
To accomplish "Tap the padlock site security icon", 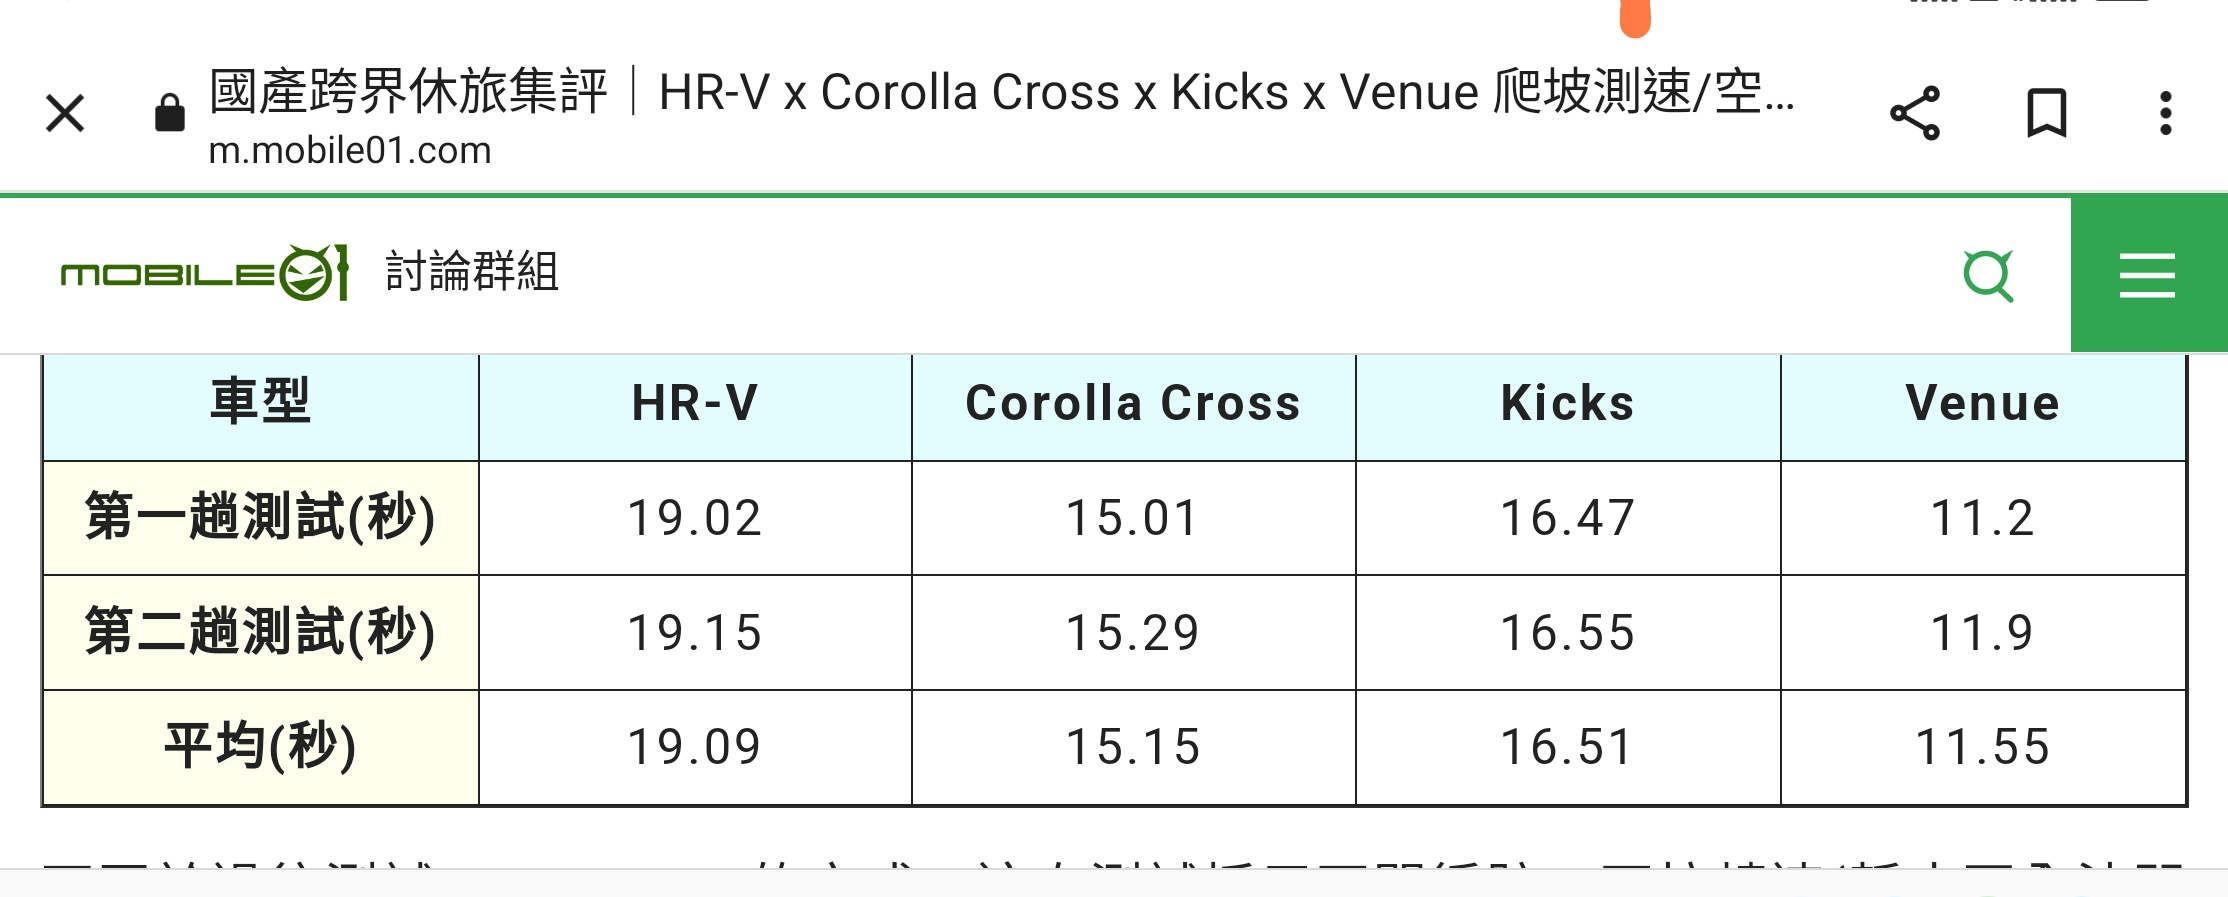I will [169, 113].
